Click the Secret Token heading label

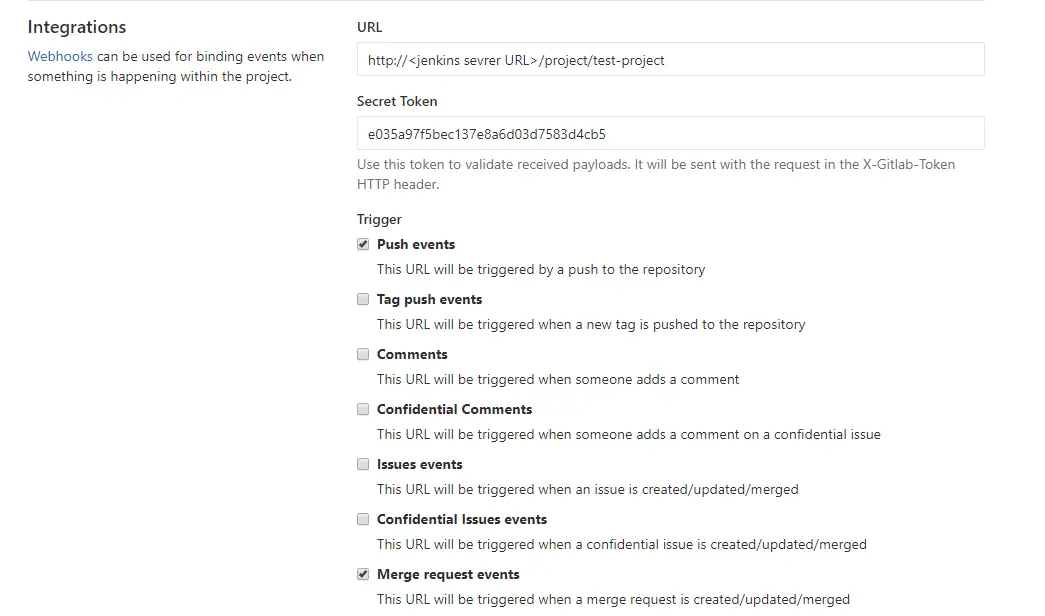click(396, 101)
